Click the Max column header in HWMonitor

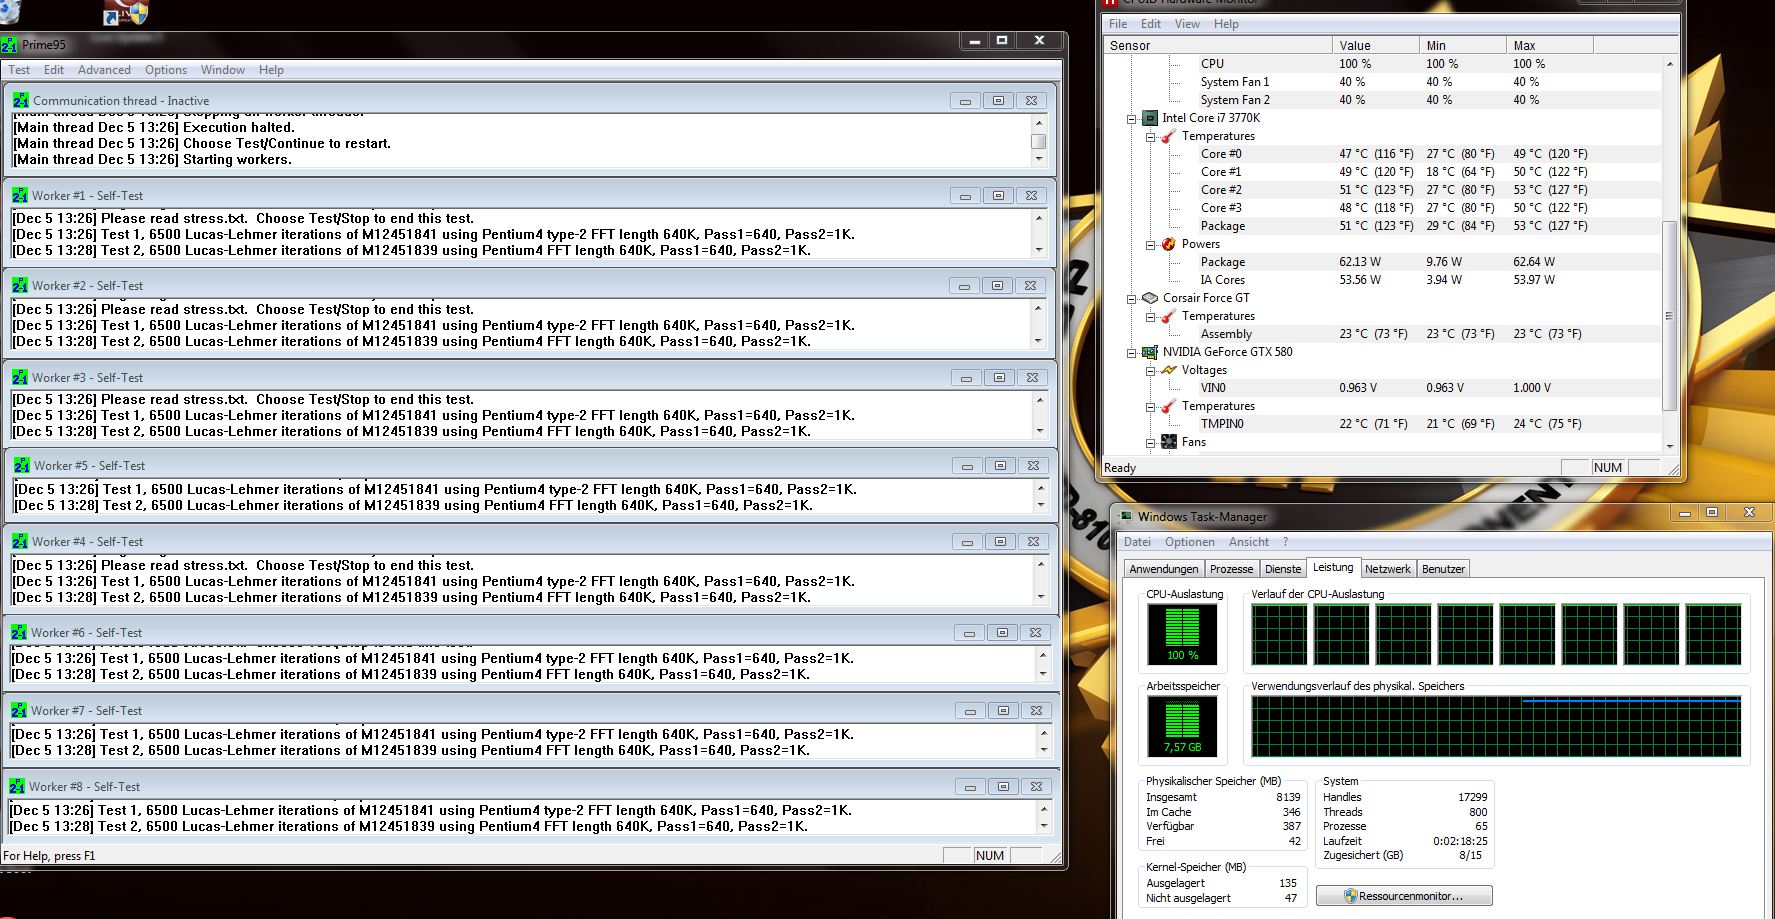(1549, 45)
